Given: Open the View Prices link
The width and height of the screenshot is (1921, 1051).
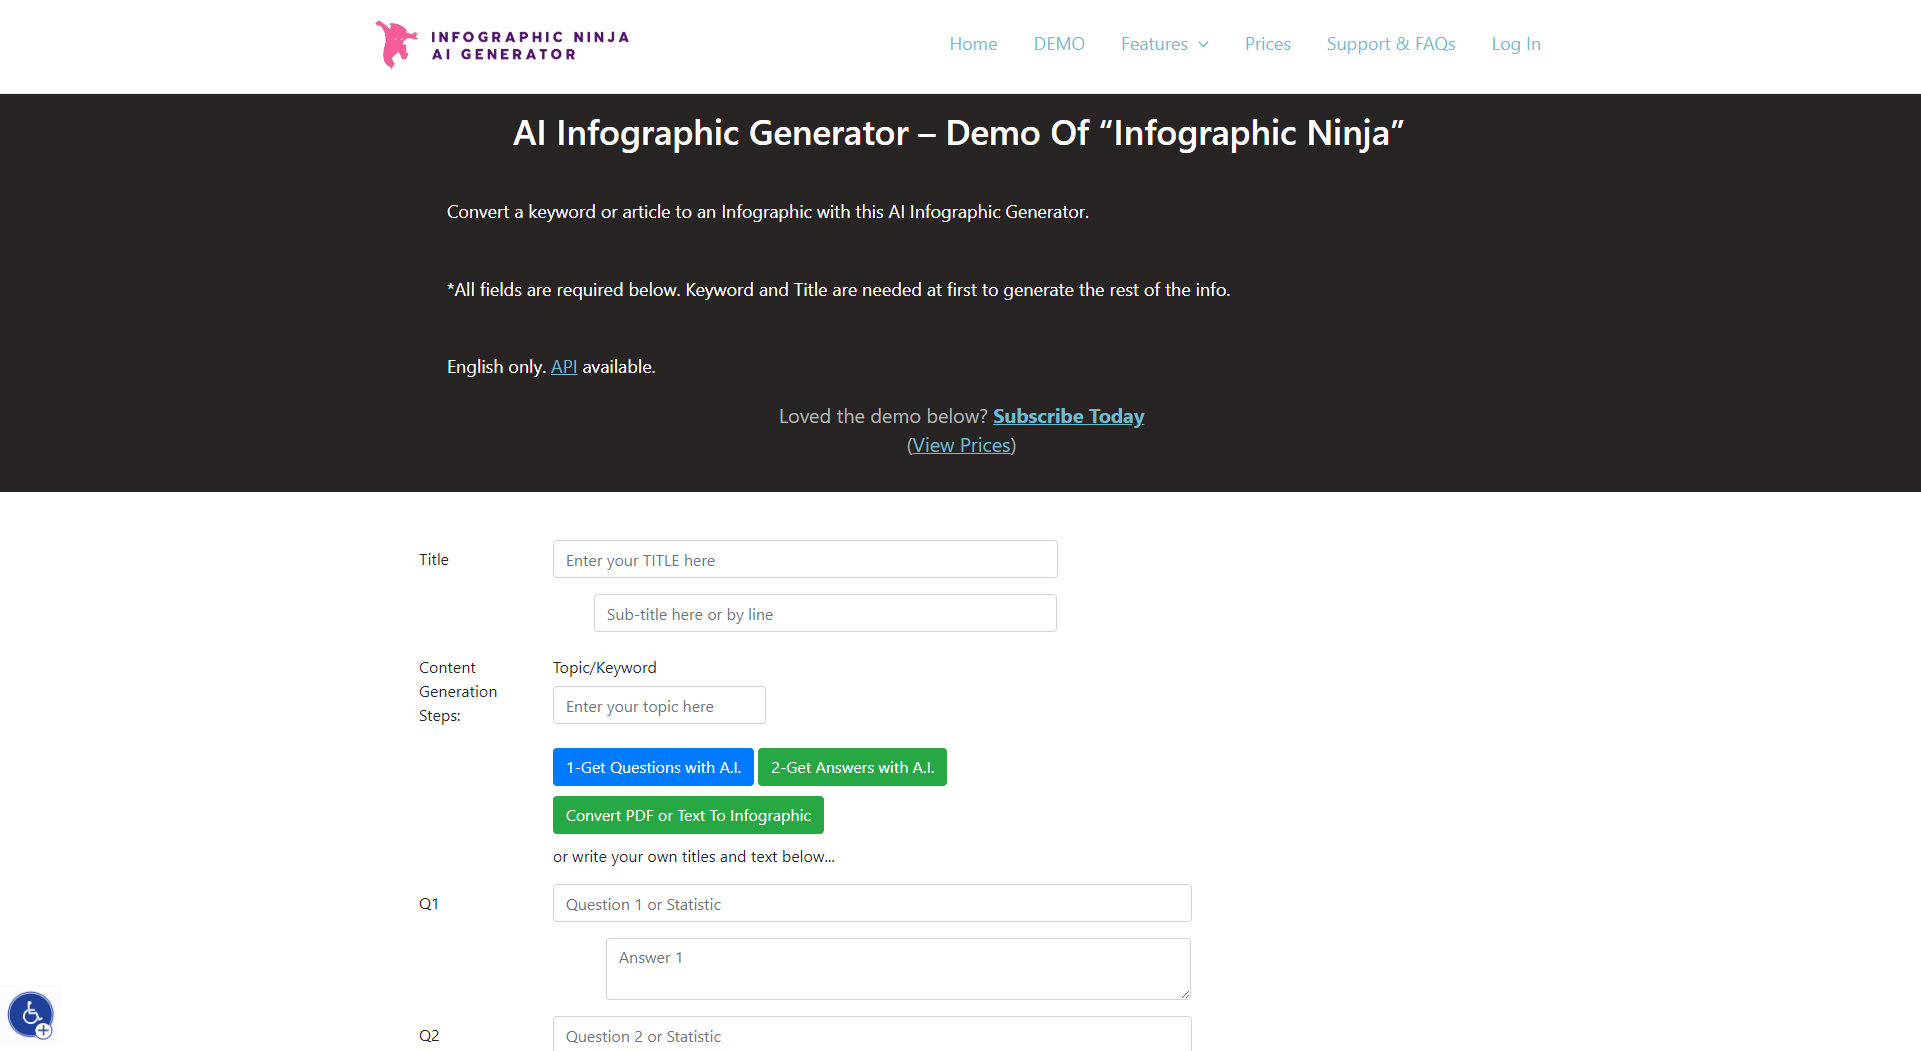Looking at the screenshot, I should [x=961, y=445].
